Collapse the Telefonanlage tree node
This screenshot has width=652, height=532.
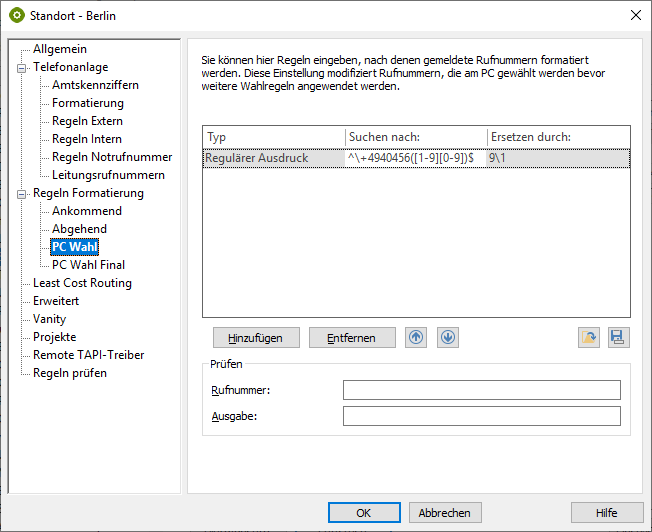point(20,67)
